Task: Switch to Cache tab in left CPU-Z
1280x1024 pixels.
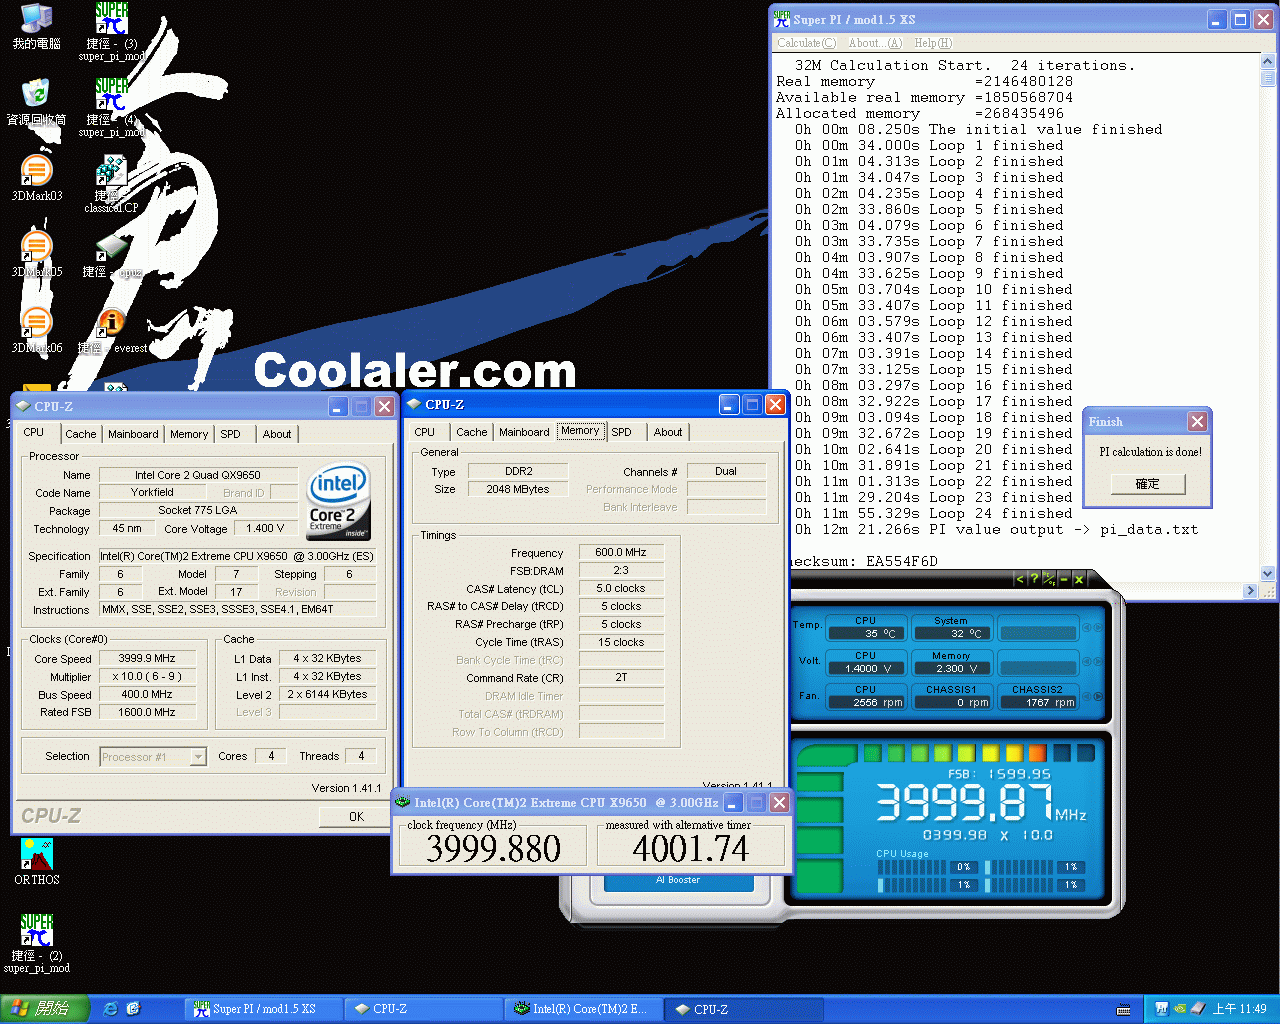Action: point(81,434)
